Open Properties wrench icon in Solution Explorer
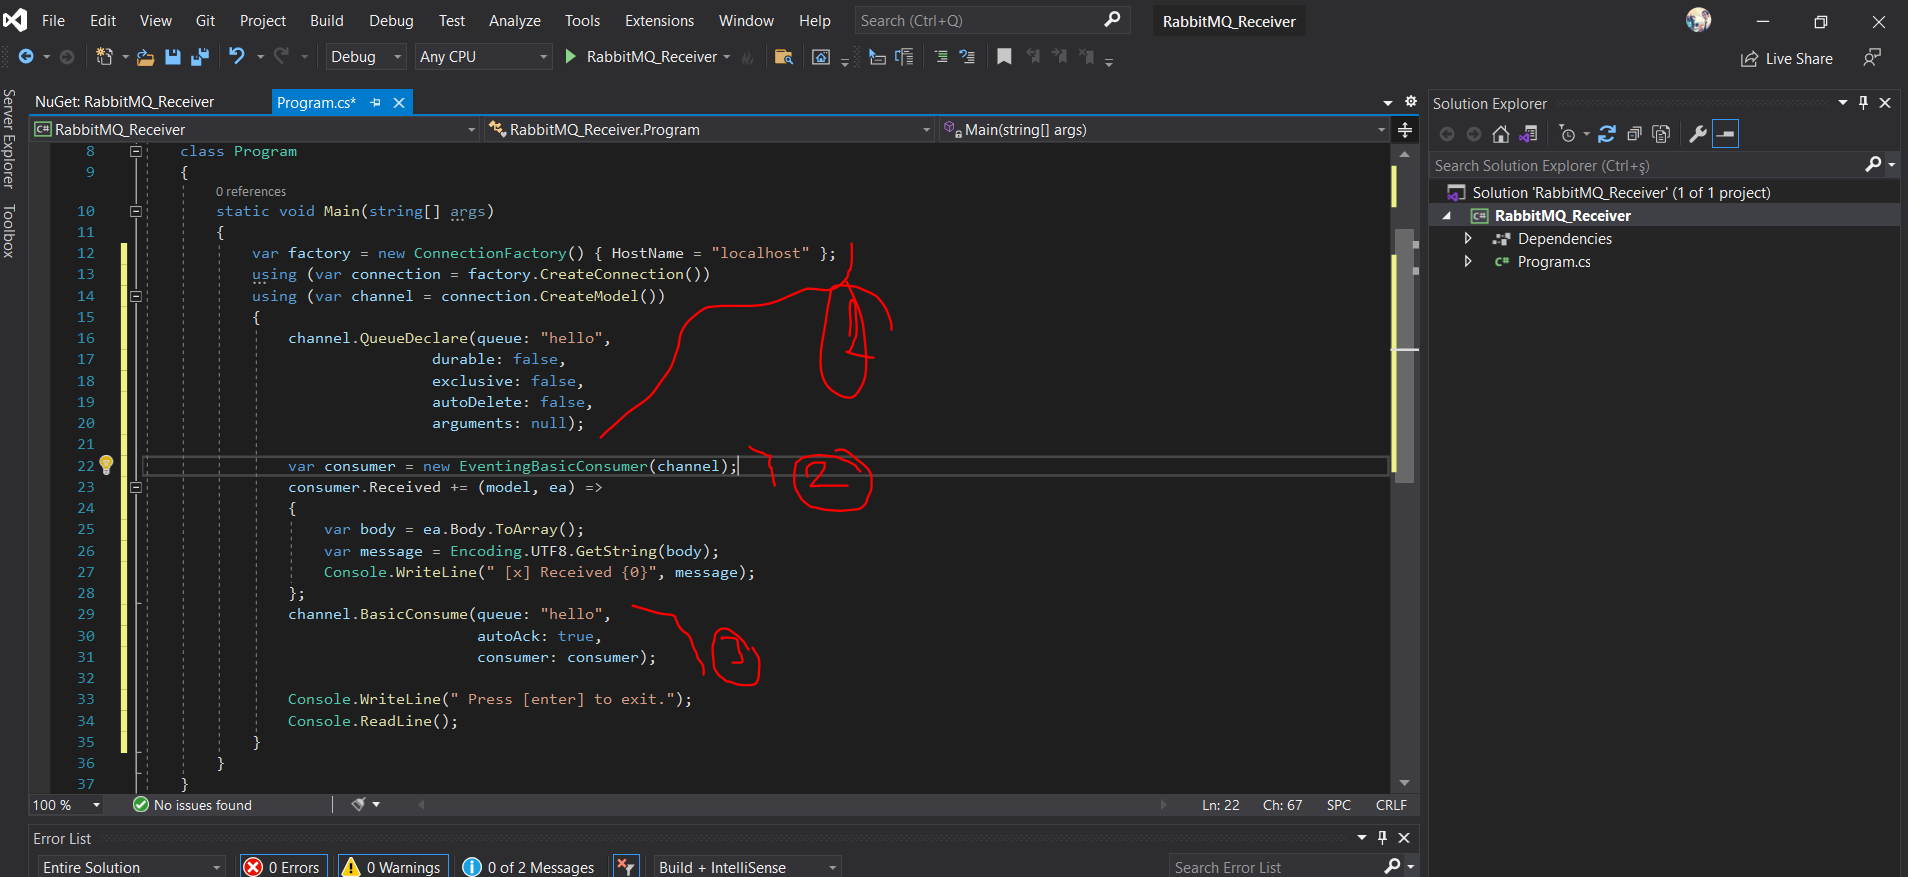The image size is (1908, 877). [1697, 134]
